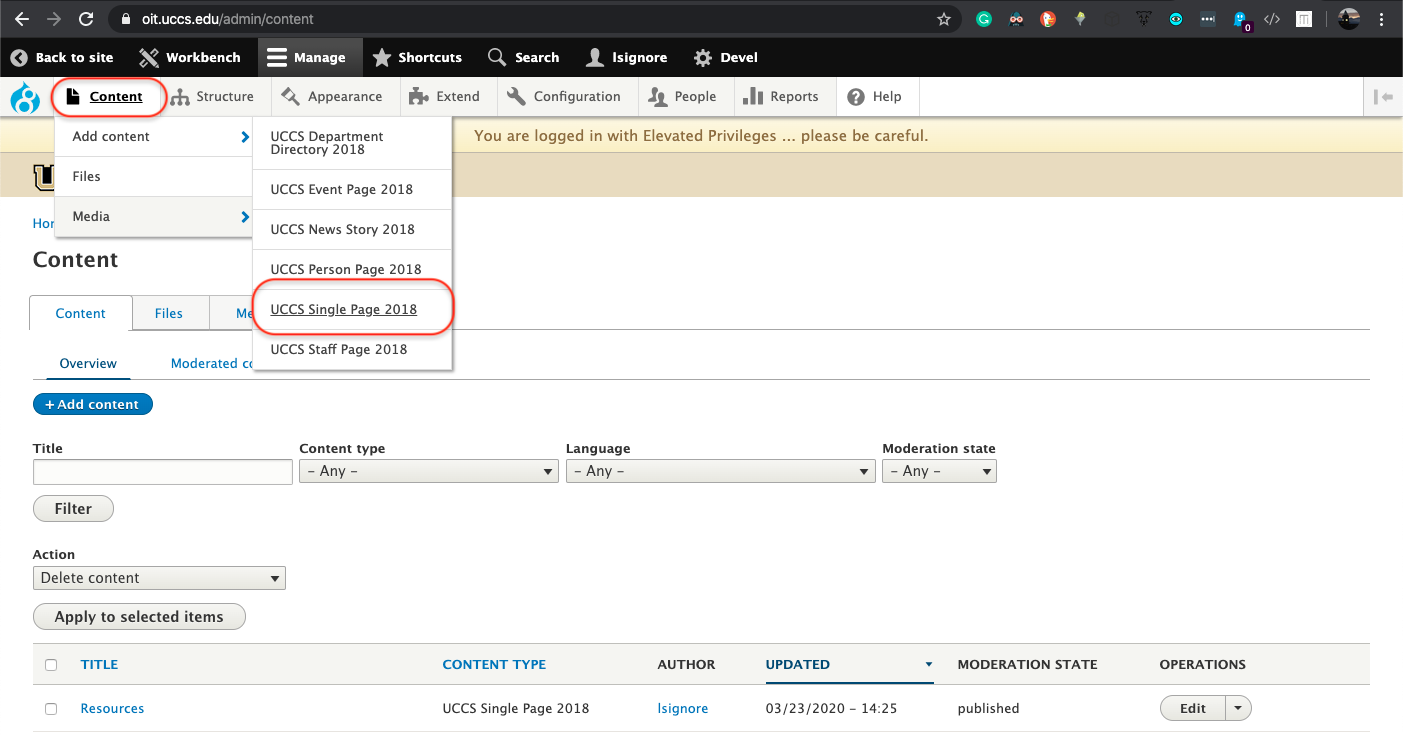Sort the table by Title column
Viewport: 1403px width, 735px height.
point(99,665)
